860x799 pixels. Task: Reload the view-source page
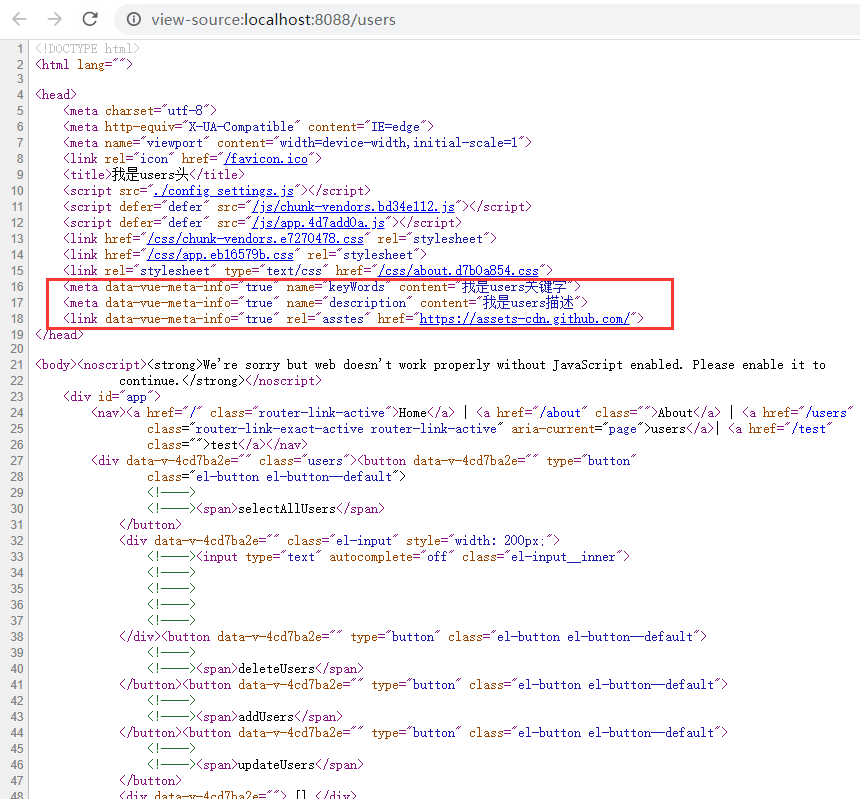(x=89, y=19)
